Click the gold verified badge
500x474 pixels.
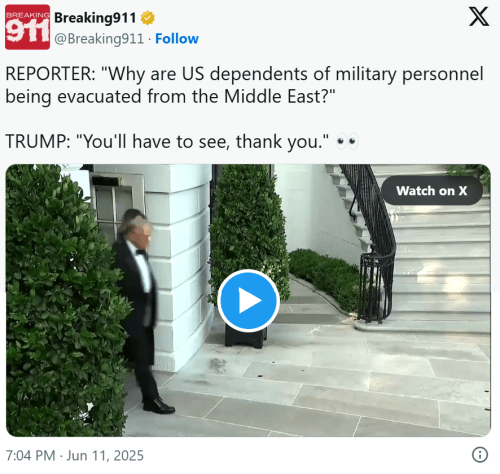(x=147, y=18)
